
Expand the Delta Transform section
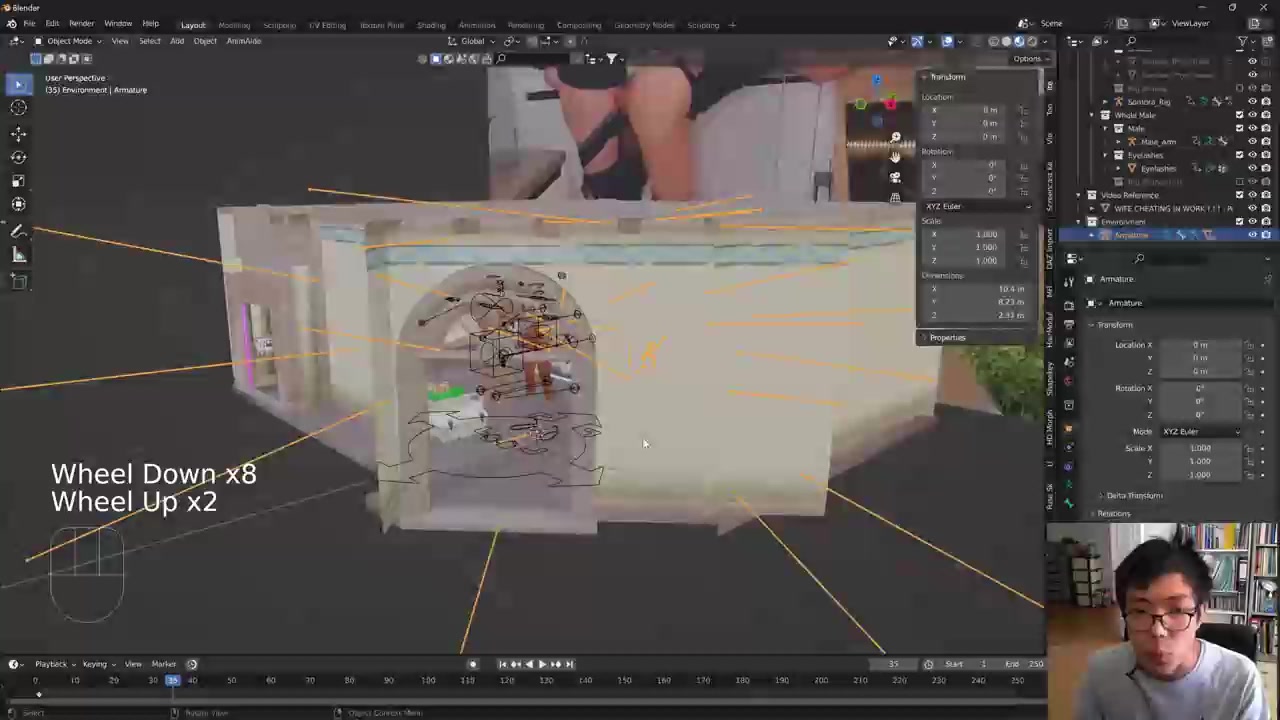[1134, 496]
